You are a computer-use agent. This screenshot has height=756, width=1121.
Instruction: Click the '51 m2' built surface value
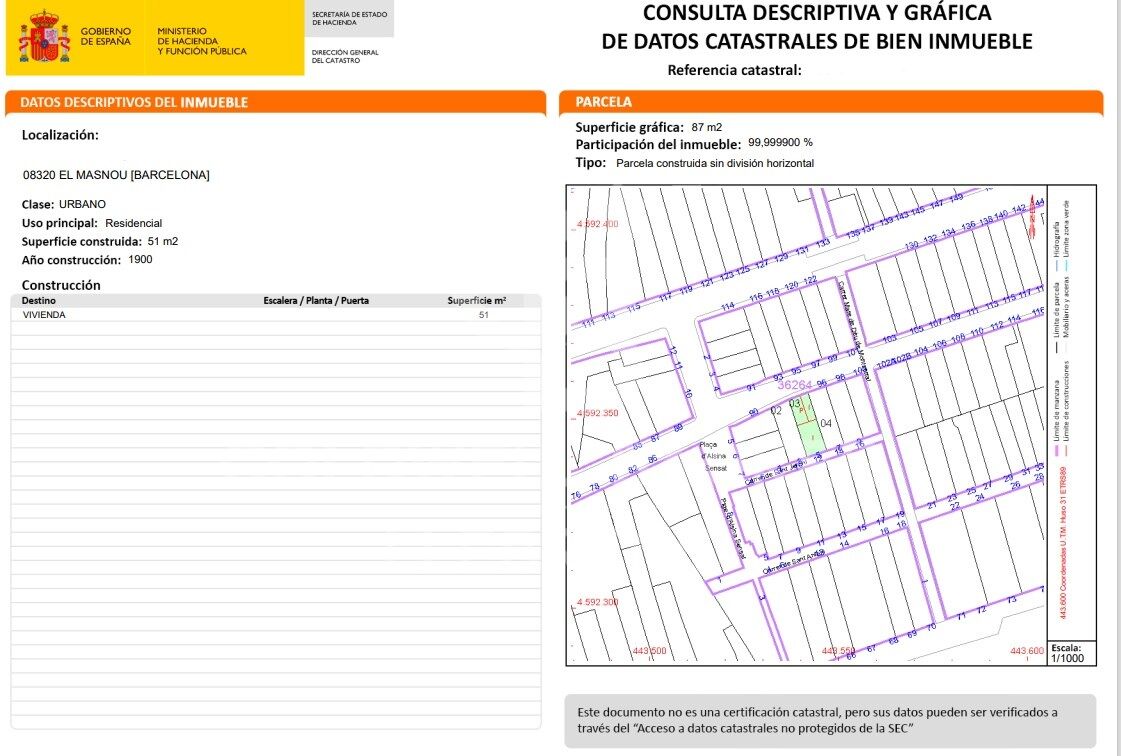click(x=163, y=241)
